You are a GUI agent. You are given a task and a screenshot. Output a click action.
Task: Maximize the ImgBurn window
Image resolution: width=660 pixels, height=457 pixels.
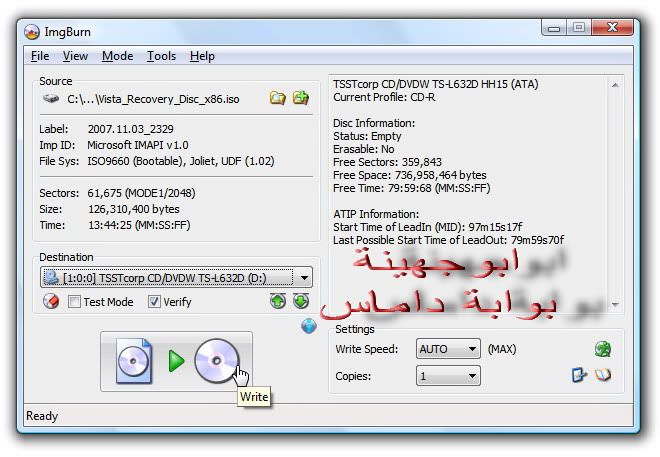tap(578, 28)
